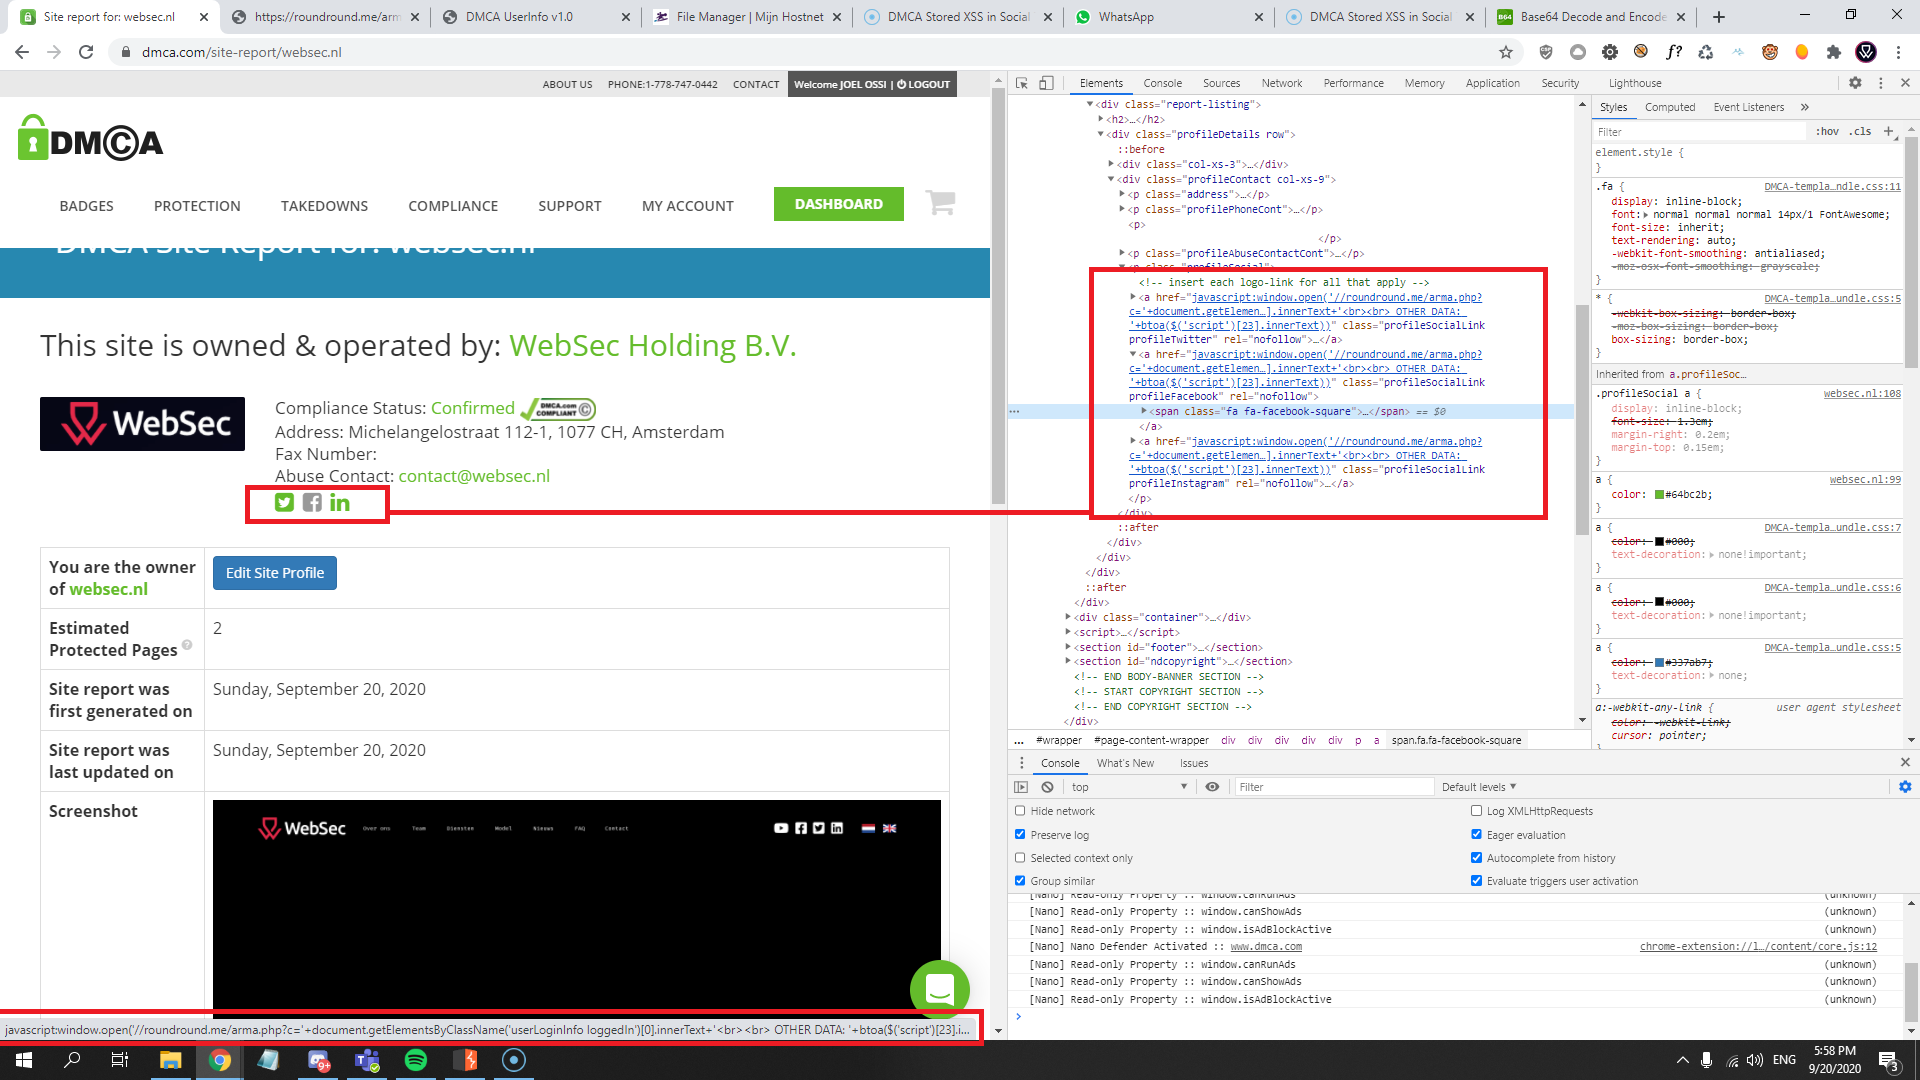The height and width of the screenshot is (1080, 1920).
Task: Click the Edit Site Profile button
Action: point(275,573)
